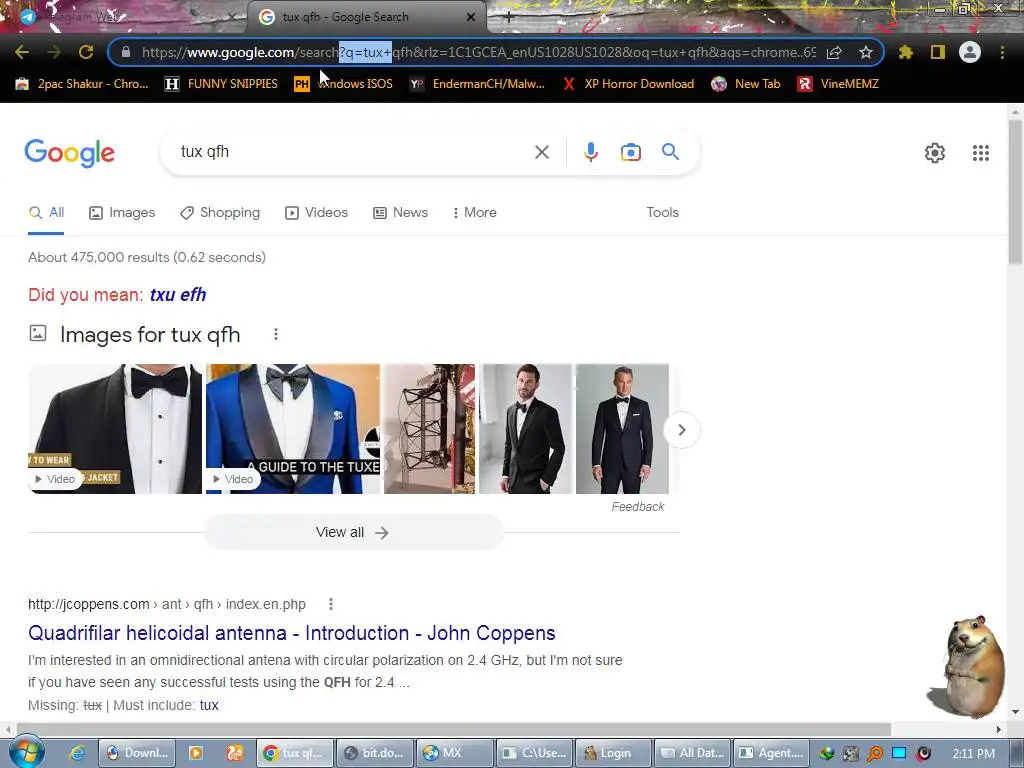Open the Windows Start orb
1024x768 pixels.
tap(27, 752)
